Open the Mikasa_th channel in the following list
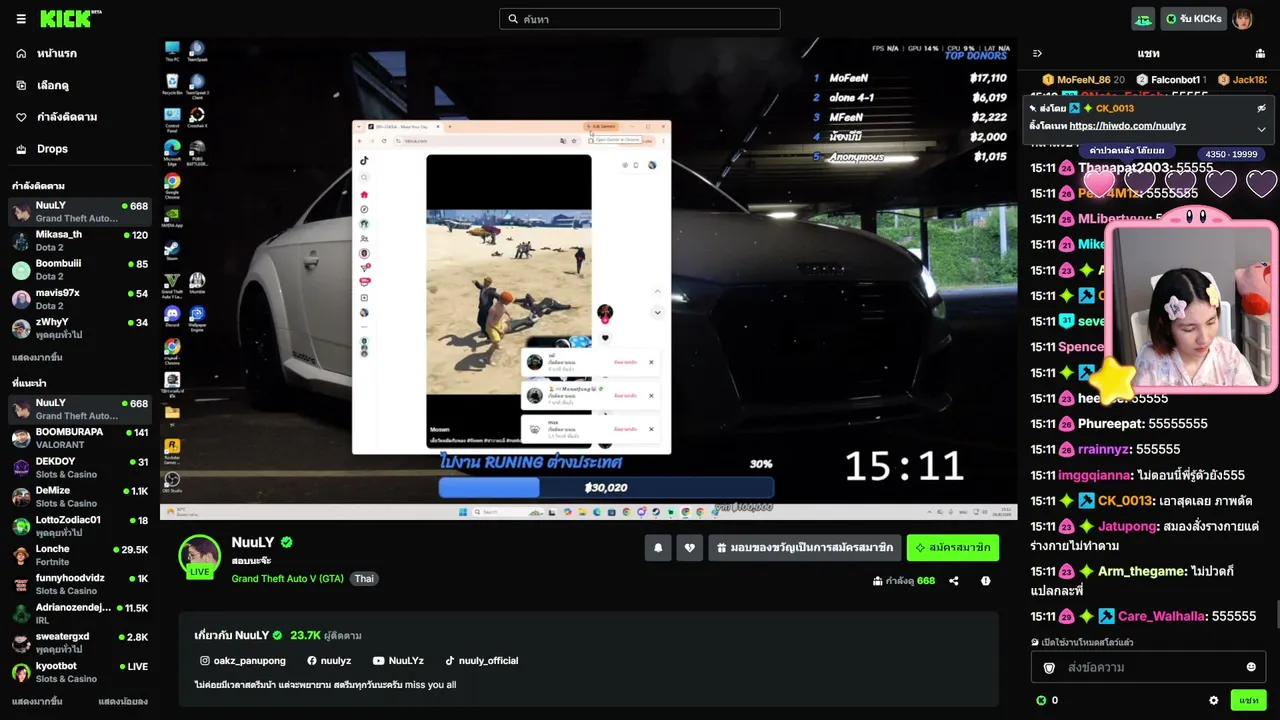 [x=80, y=241]
